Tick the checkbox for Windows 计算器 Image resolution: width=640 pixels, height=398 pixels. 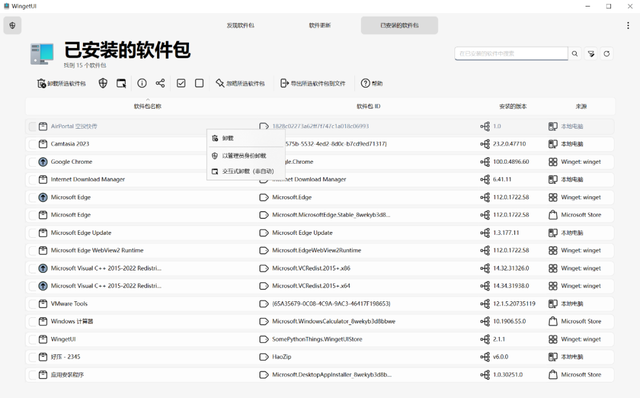coord(32,321)
